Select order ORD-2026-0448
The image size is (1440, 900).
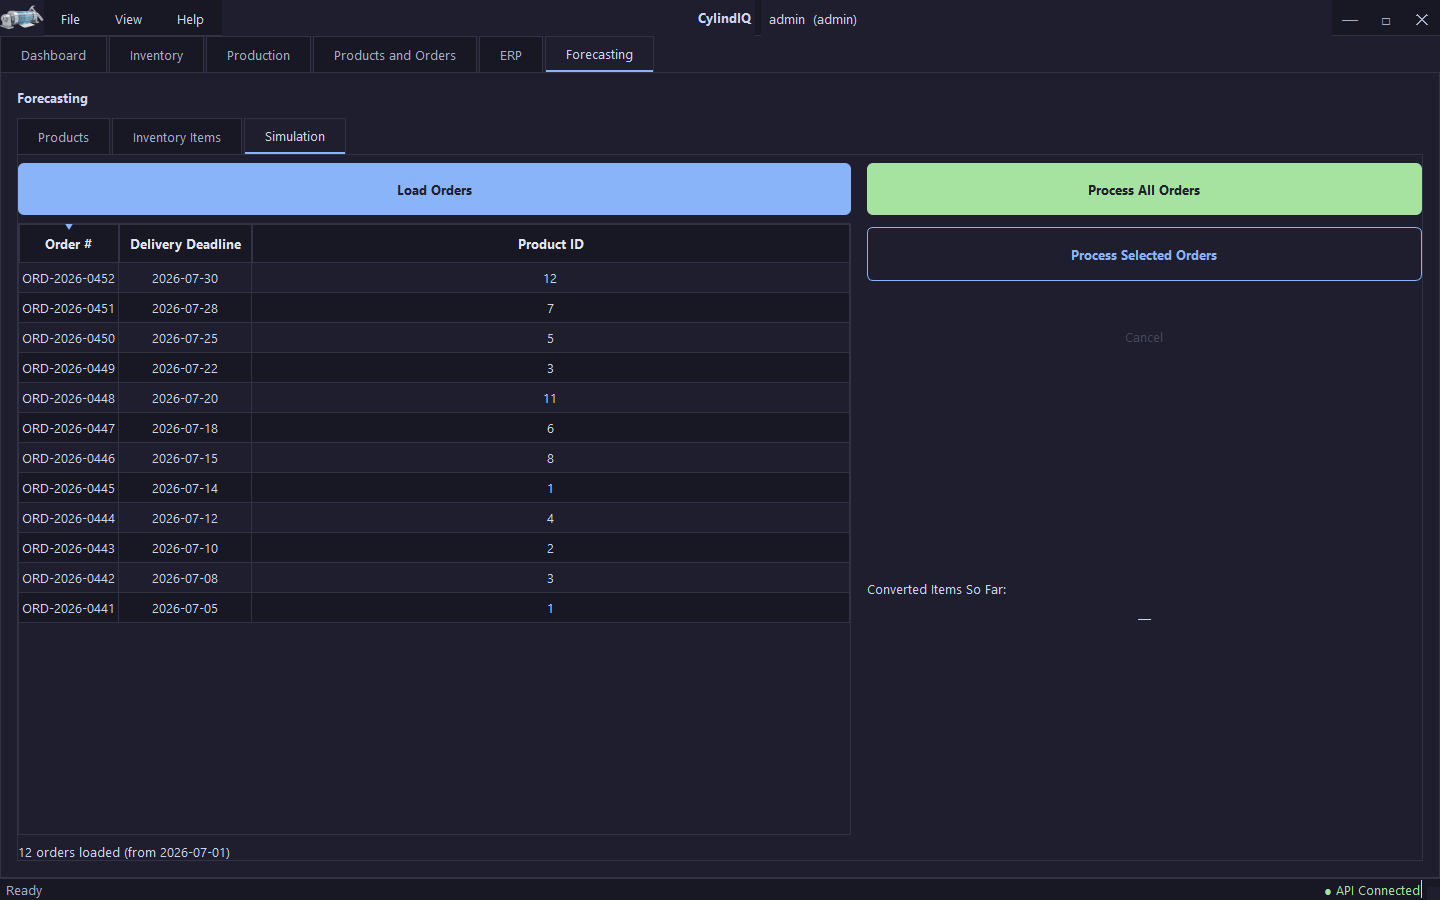coord(69,398)
